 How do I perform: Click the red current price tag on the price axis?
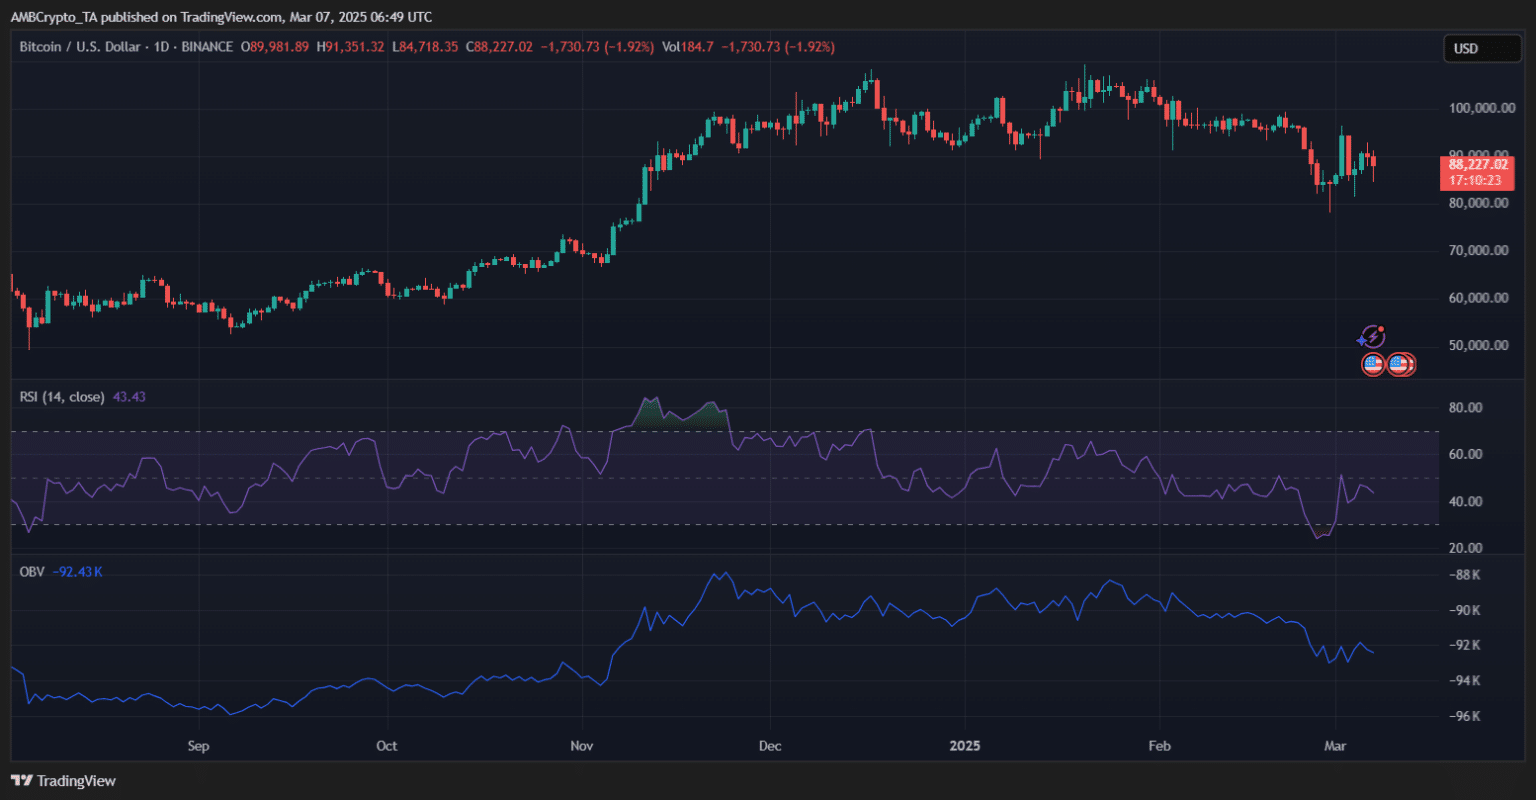pos(1476,173)
